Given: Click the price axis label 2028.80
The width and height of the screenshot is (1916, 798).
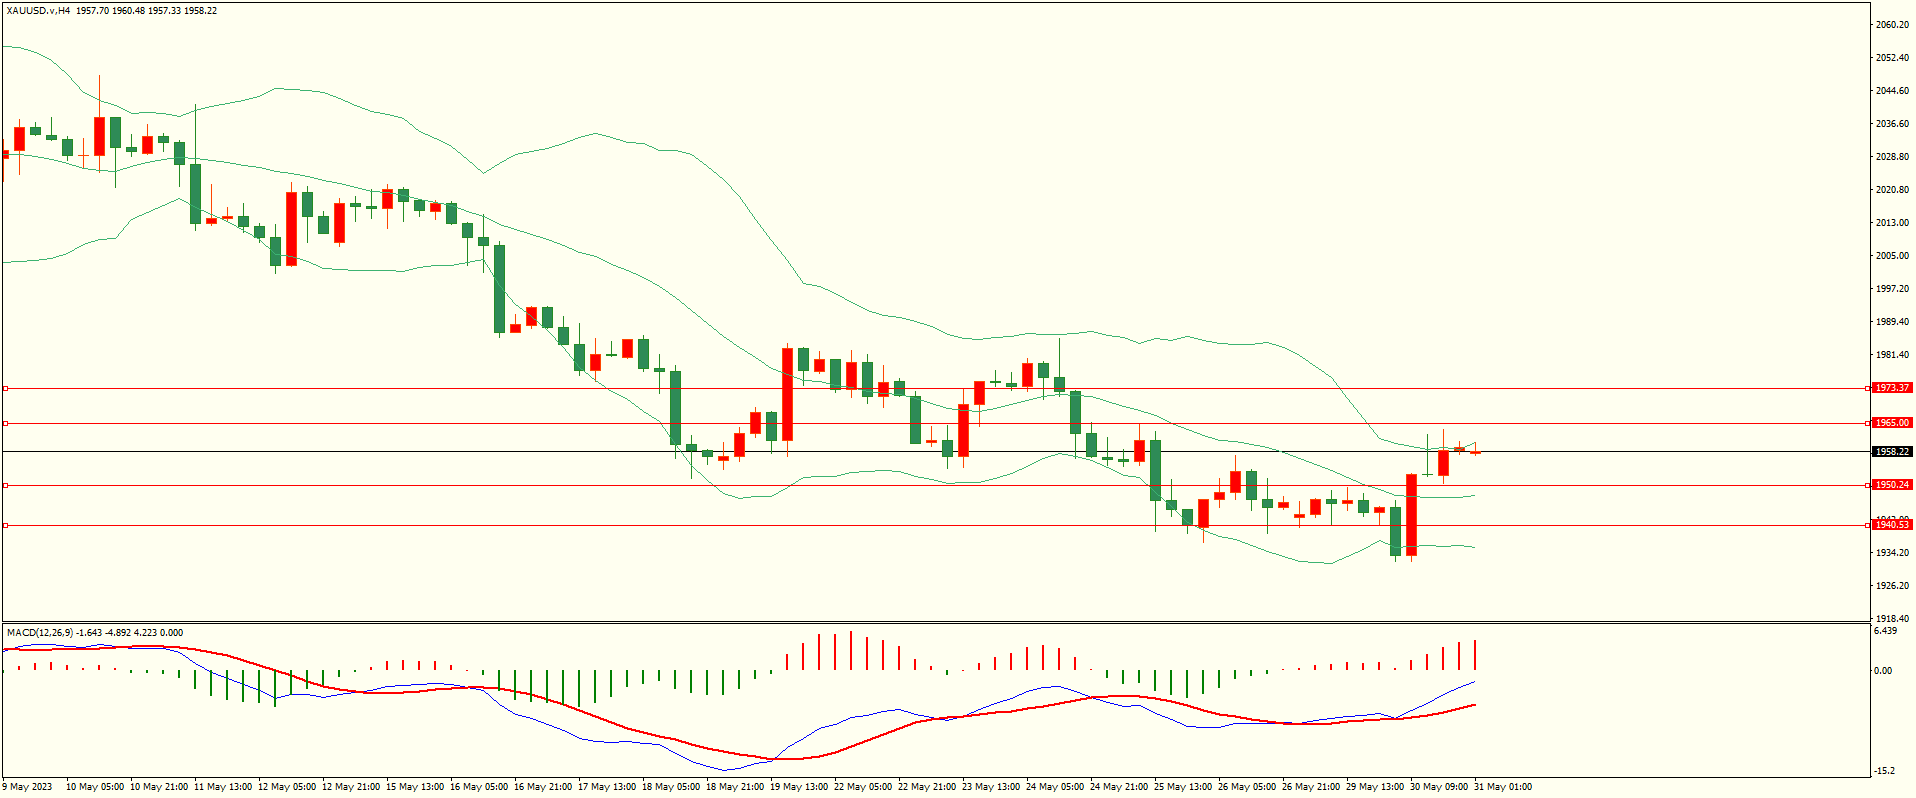Looking at the screenshot, I should 1892,157.
